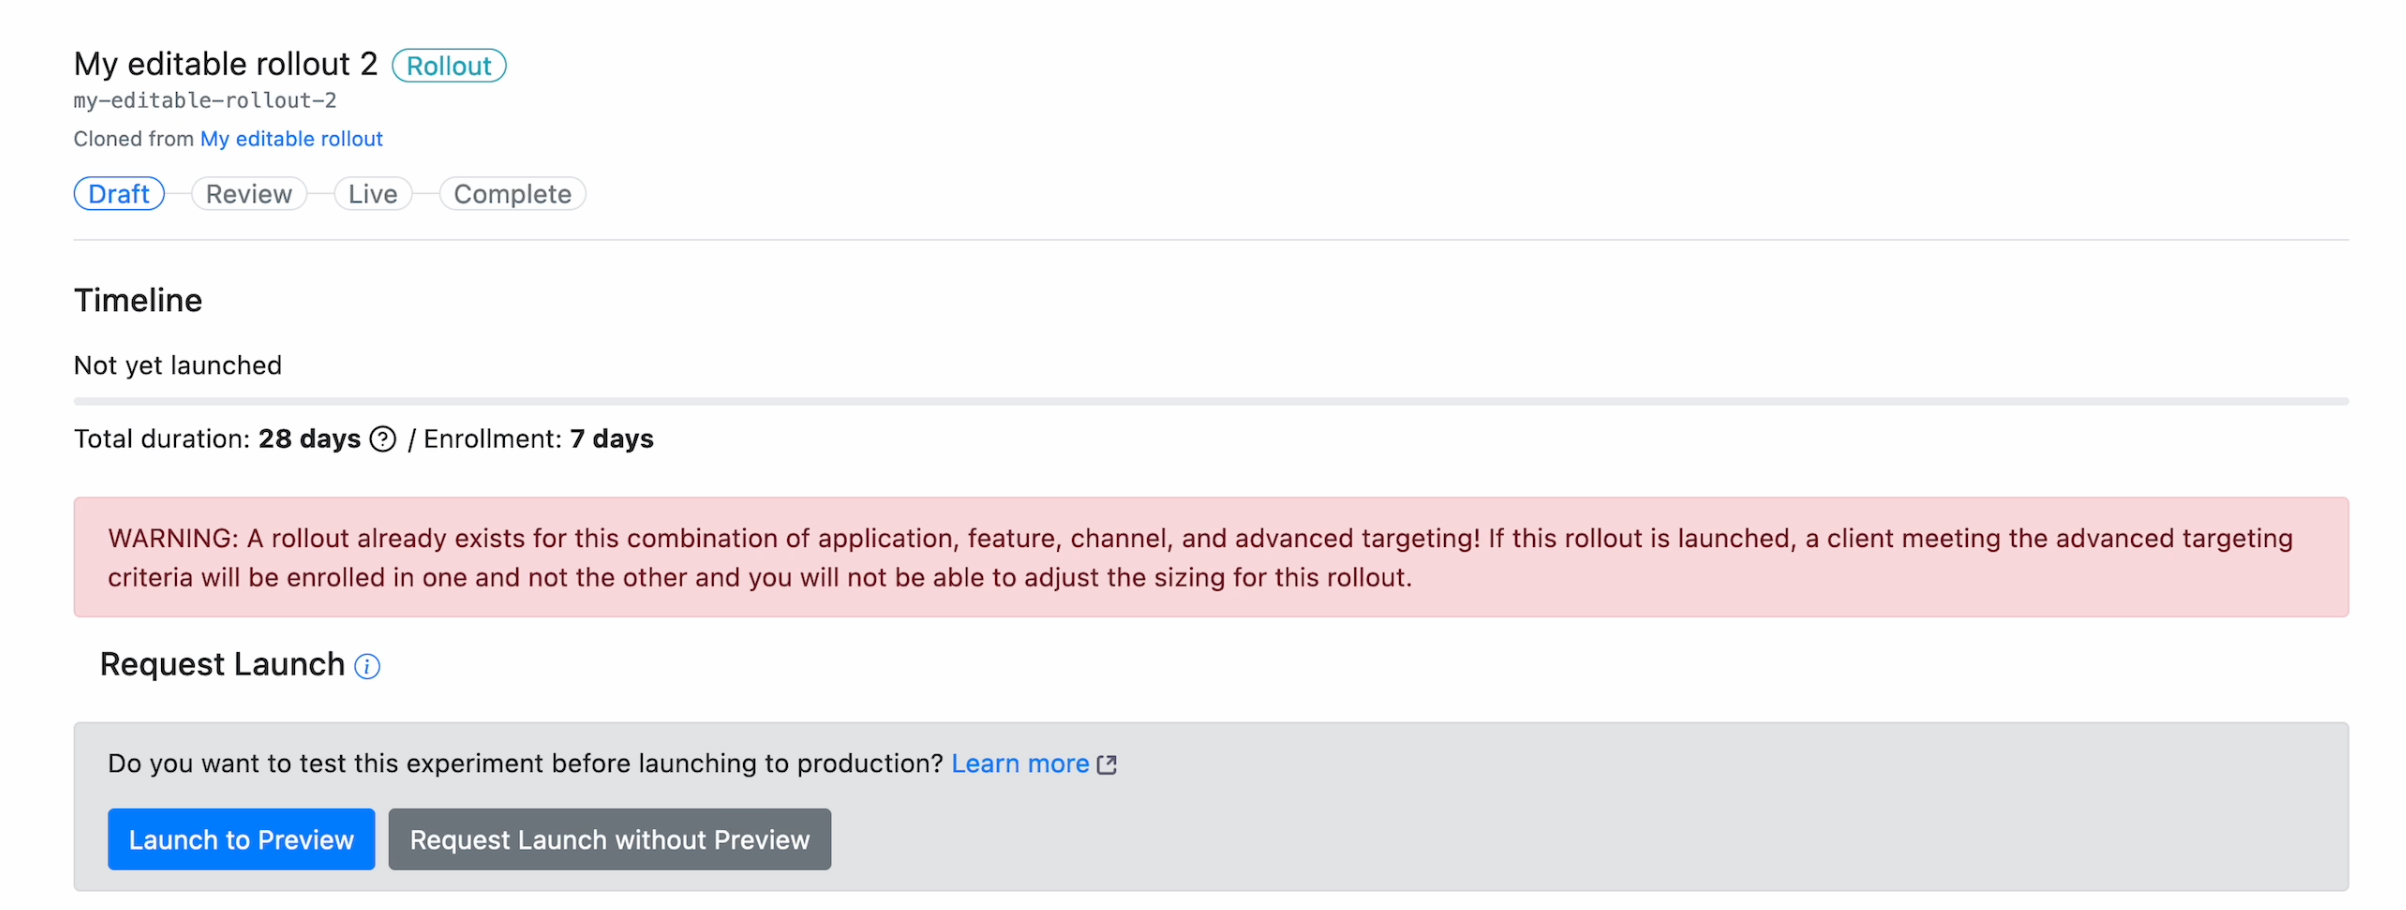Open the Learn more link

pos(1020,764)
